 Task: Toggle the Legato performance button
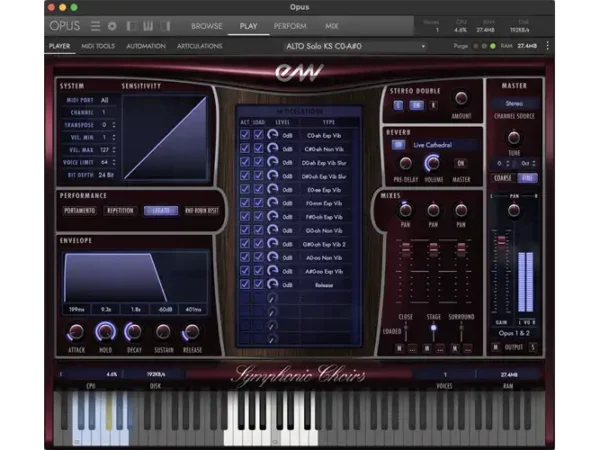click(161, 210)
